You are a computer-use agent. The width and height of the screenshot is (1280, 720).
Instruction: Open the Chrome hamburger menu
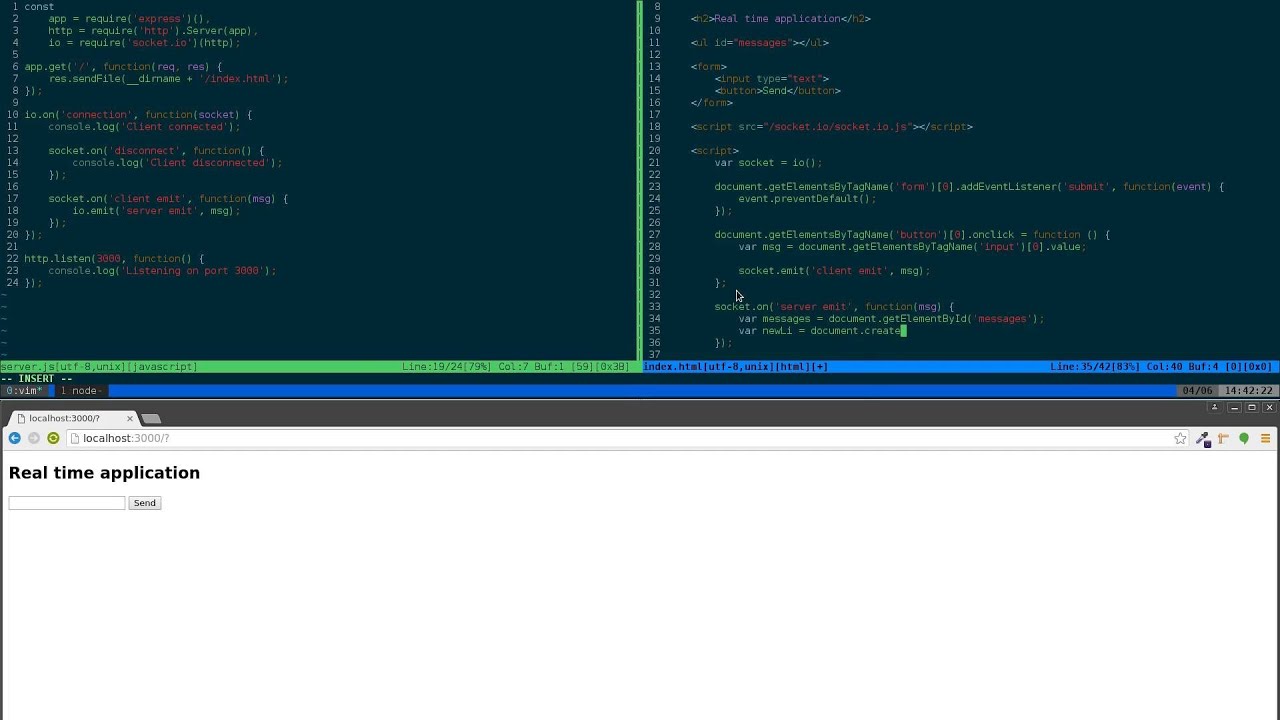(1265, 438)
